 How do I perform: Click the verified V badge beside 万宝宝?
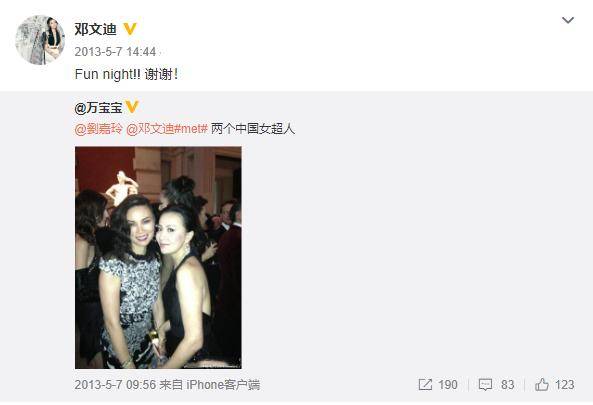tap(132, 107)
